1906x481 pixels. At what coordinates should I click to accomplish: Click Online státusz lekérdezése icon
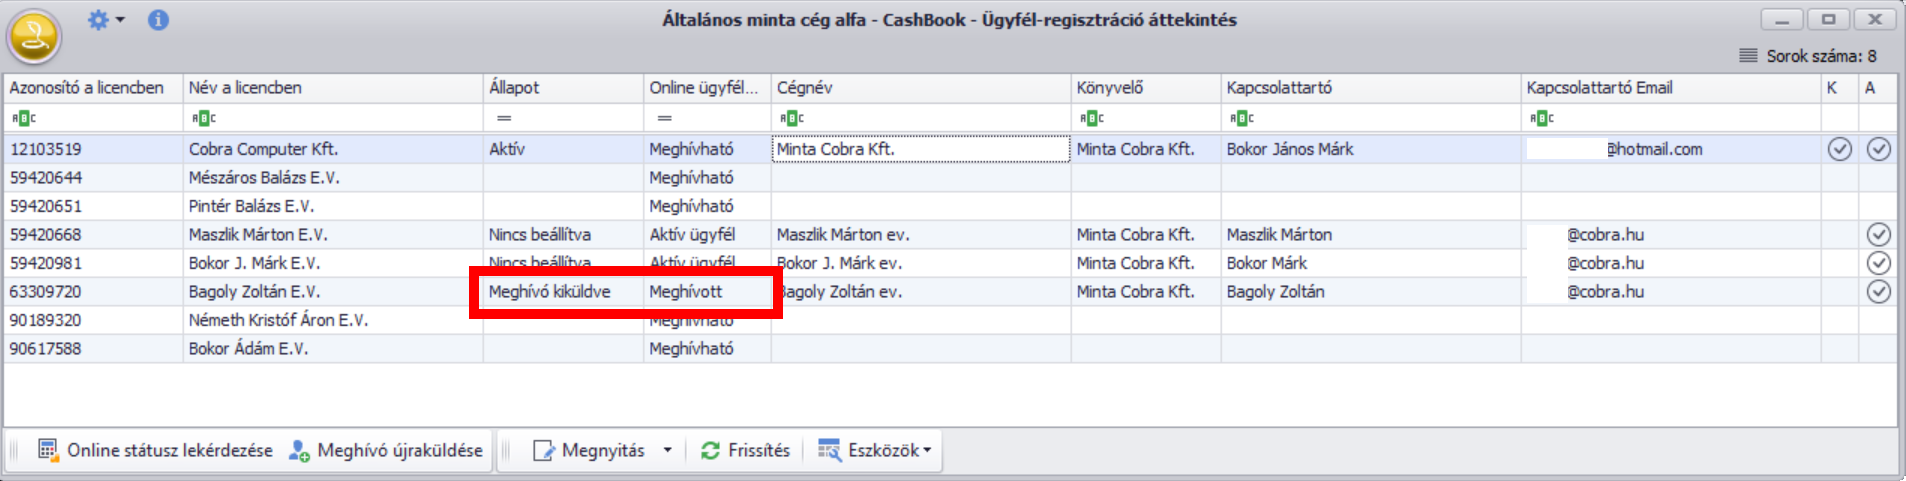coord(48,450)
